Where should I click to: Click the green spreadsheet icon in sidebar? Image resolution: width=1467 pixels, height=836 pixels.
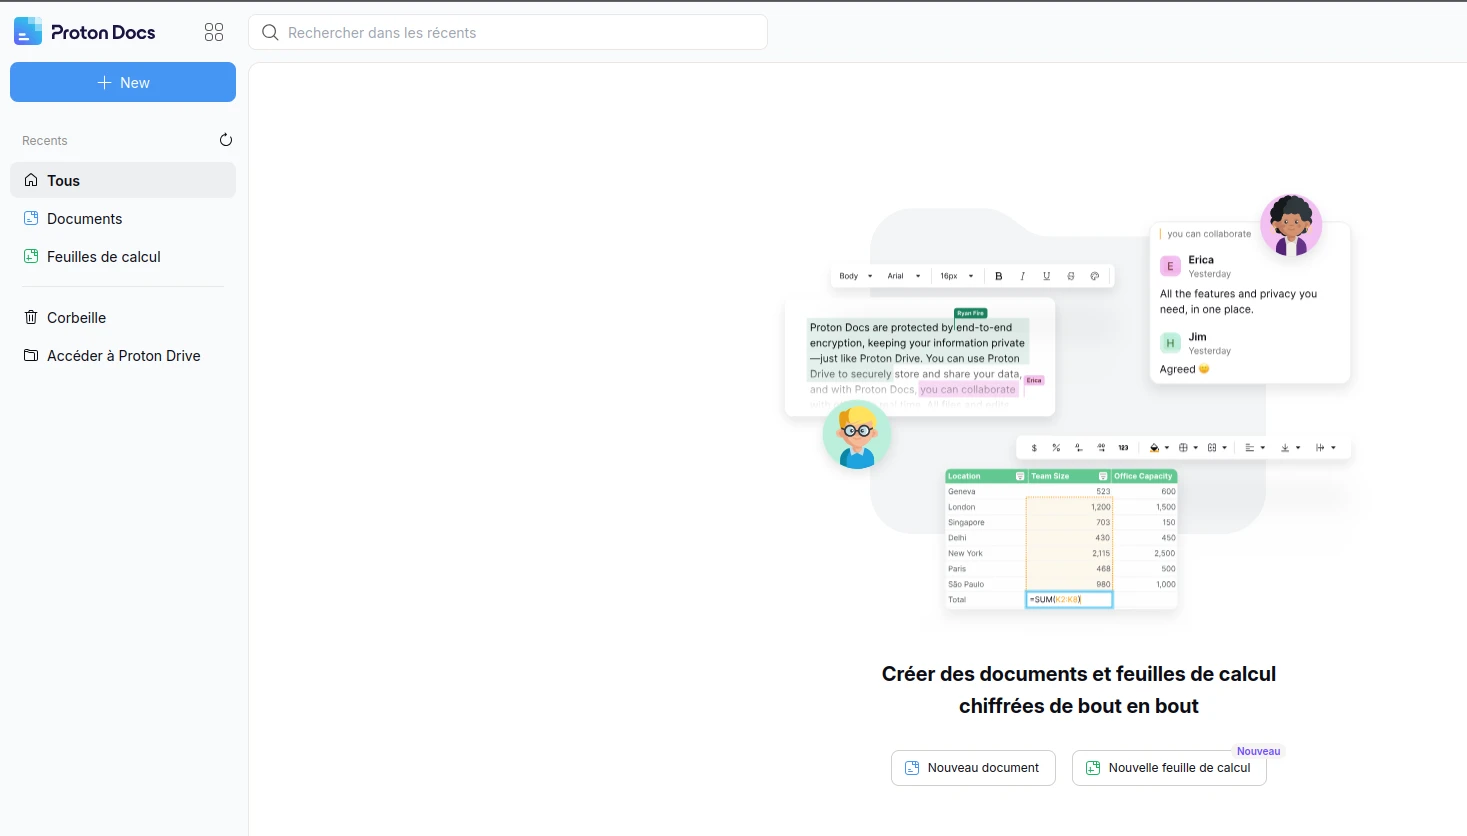[31, 257]
